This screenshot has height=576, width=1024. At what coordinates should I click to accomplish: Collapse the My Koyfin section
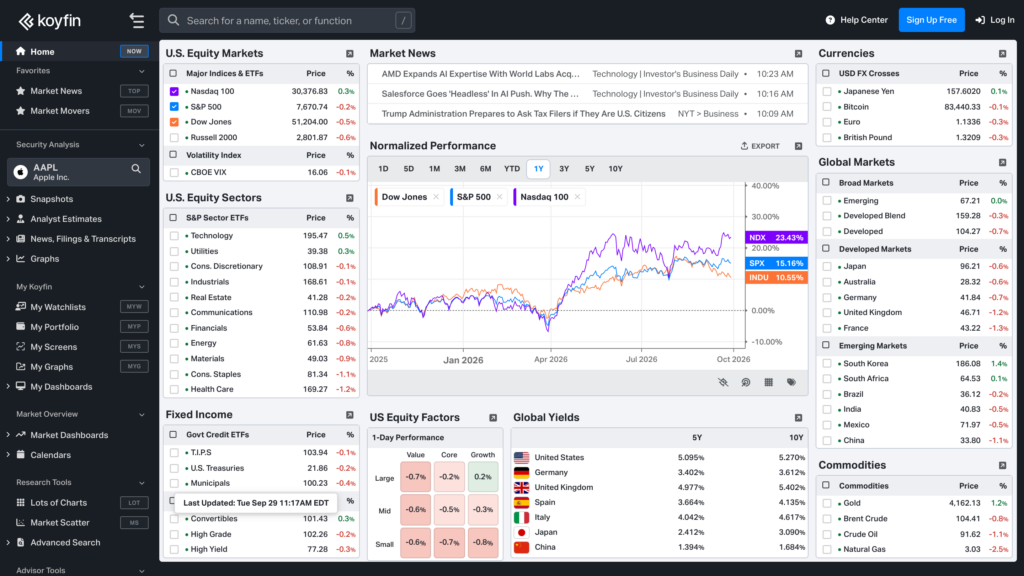pyautogui.click(x=142, y=287)
